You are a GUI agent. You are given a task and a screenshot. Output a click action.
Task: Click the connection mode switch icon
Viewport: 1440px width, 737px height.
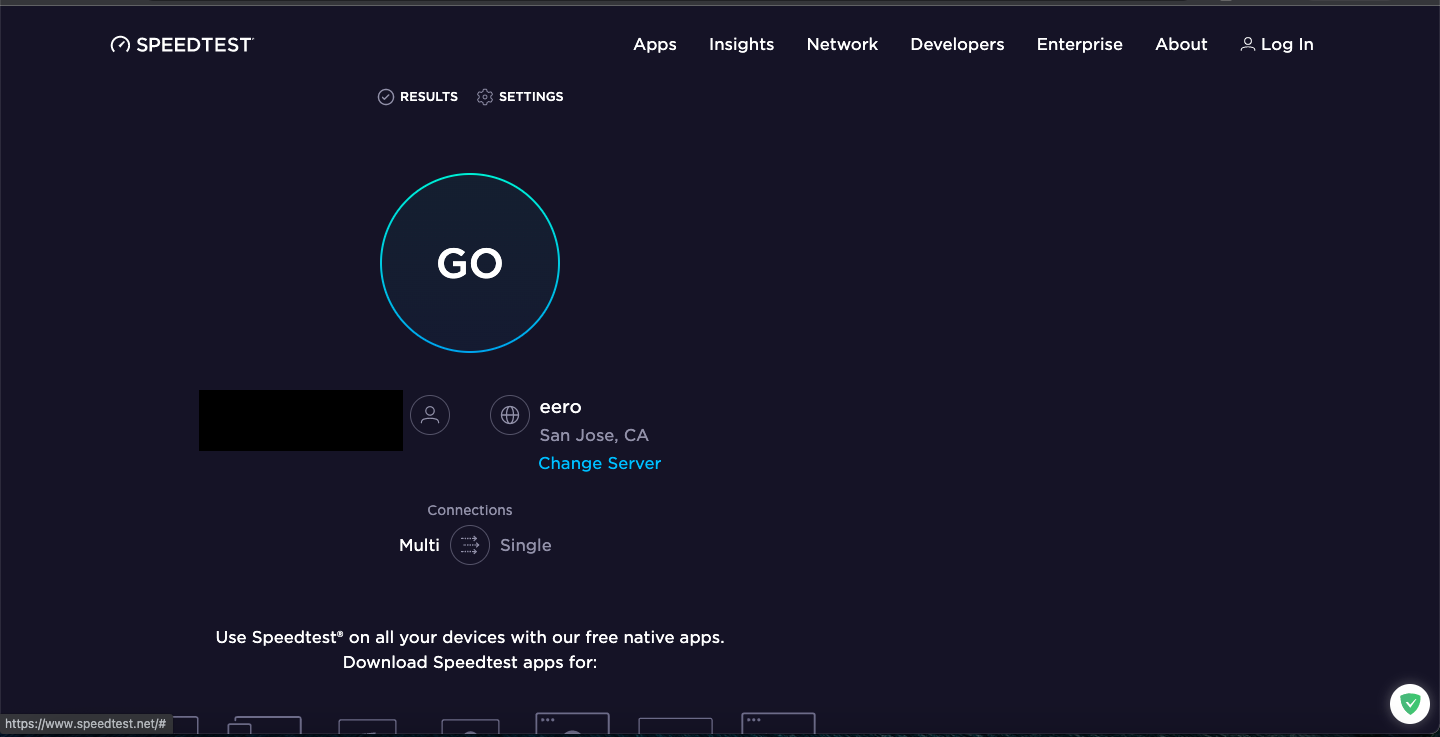click(x=470, y=545)
